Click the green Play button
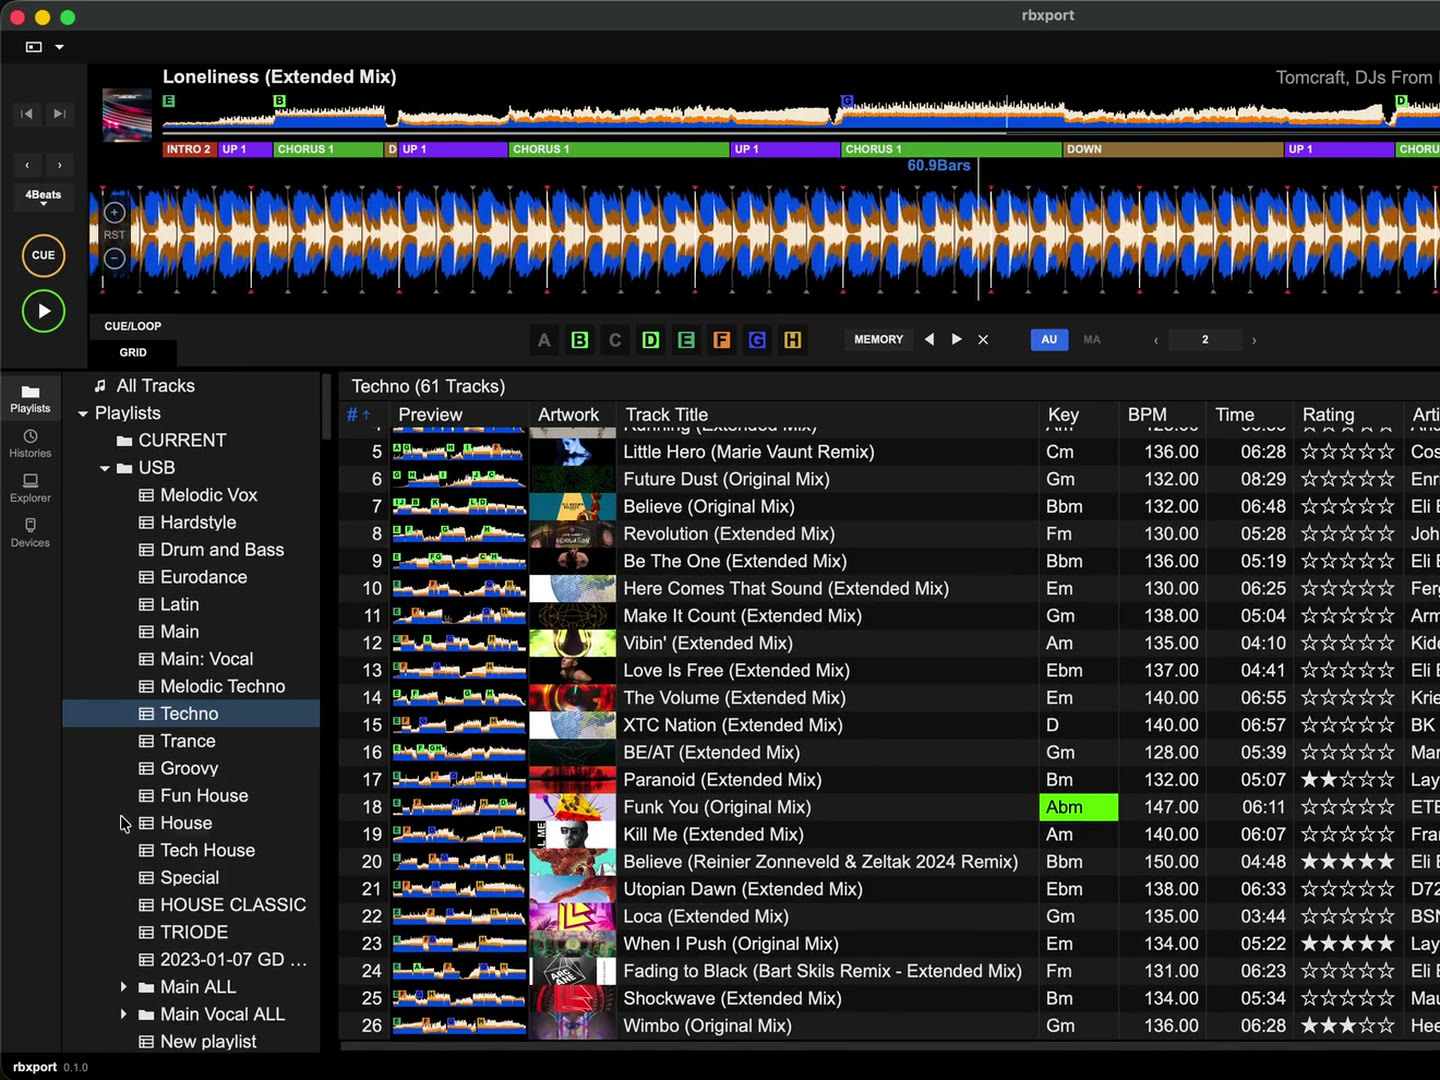The width and height of the screenshot is (1440, 1080). [x=44, y=311]
